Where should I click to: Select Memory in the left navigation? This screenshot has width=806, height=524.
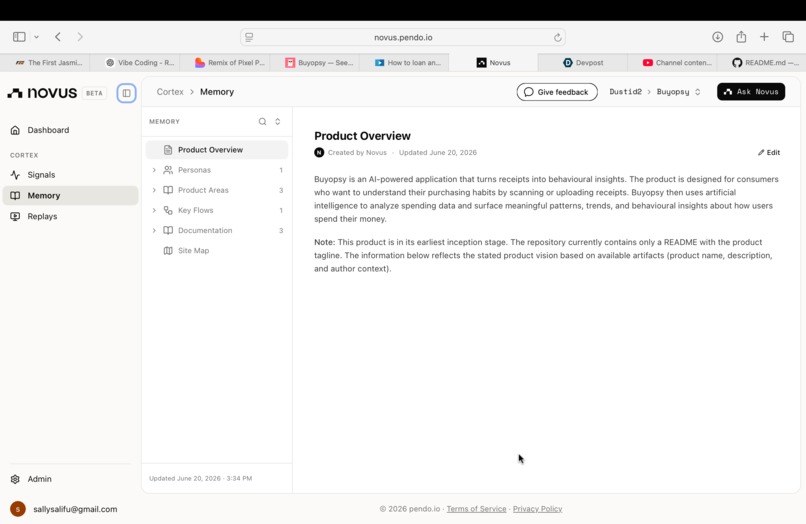[70, 195]
